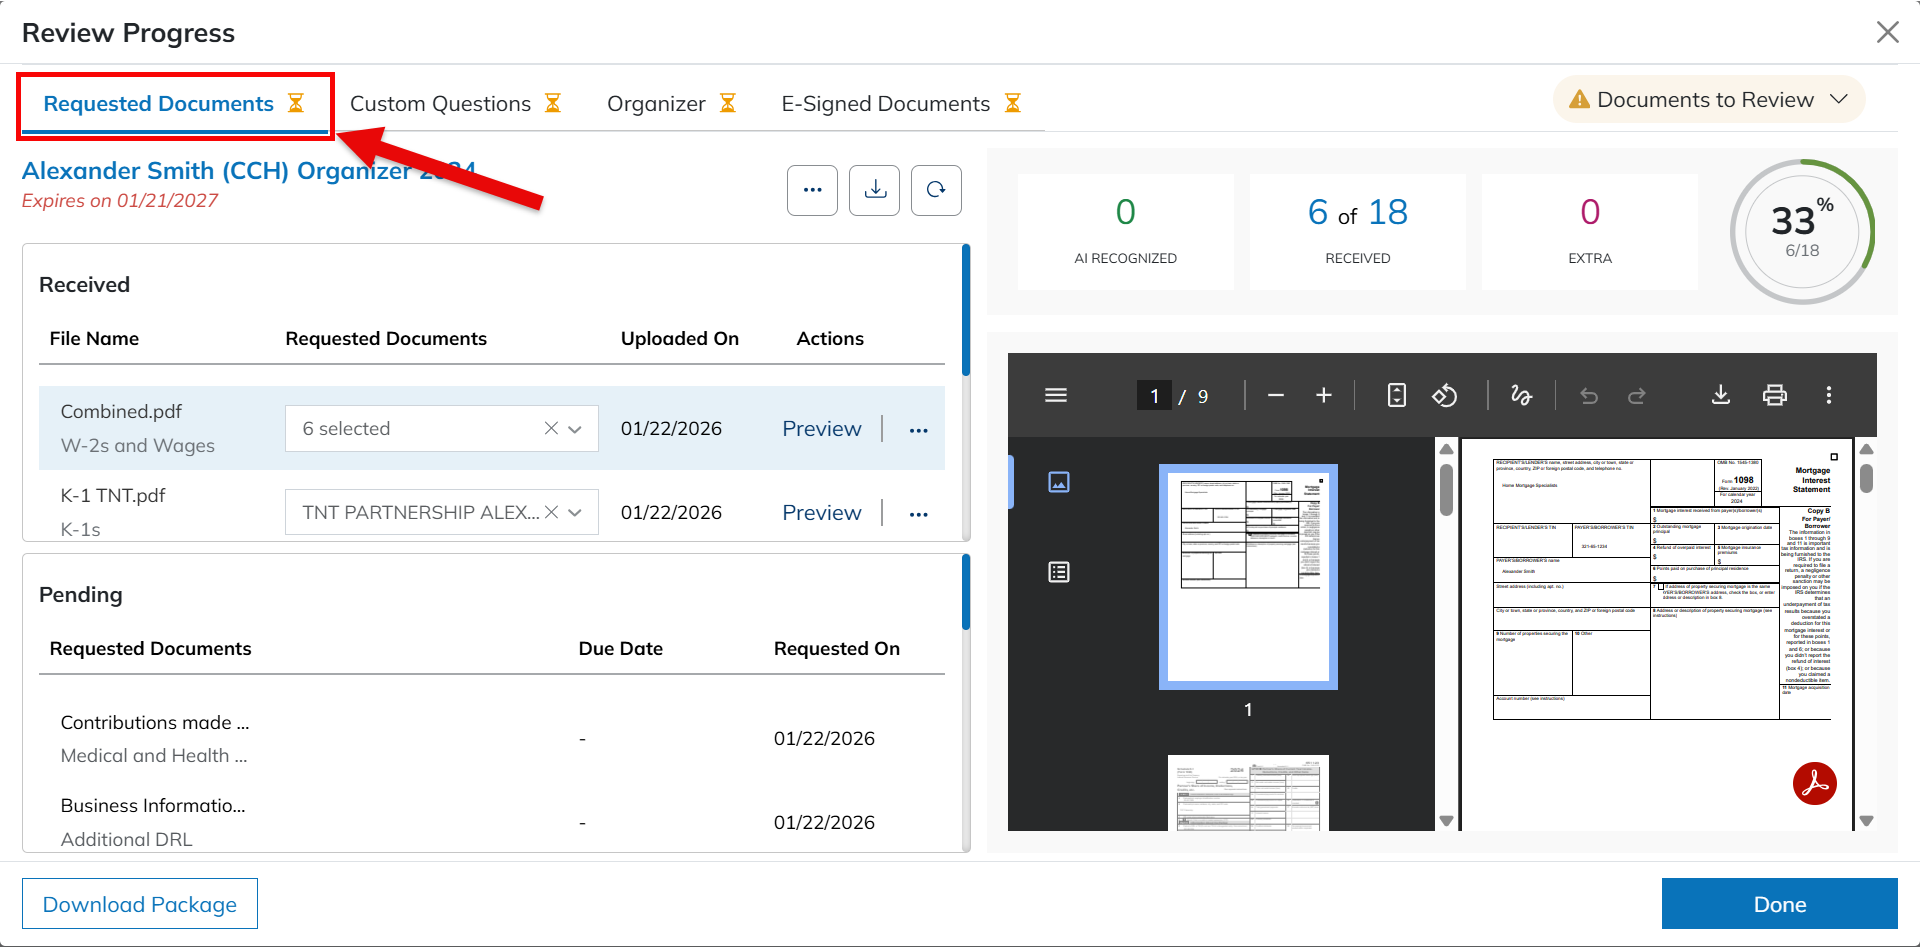Zoom out of the PDF preview
Viewport: 1920px width, 947px height.
click(x=1275, y=396)
